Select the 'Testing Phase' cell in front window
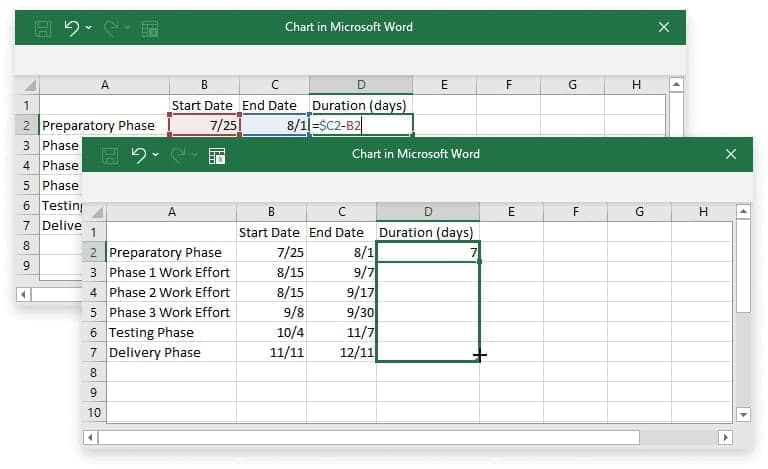The width and height of the screenshot is (768, 469). (171, 332)
